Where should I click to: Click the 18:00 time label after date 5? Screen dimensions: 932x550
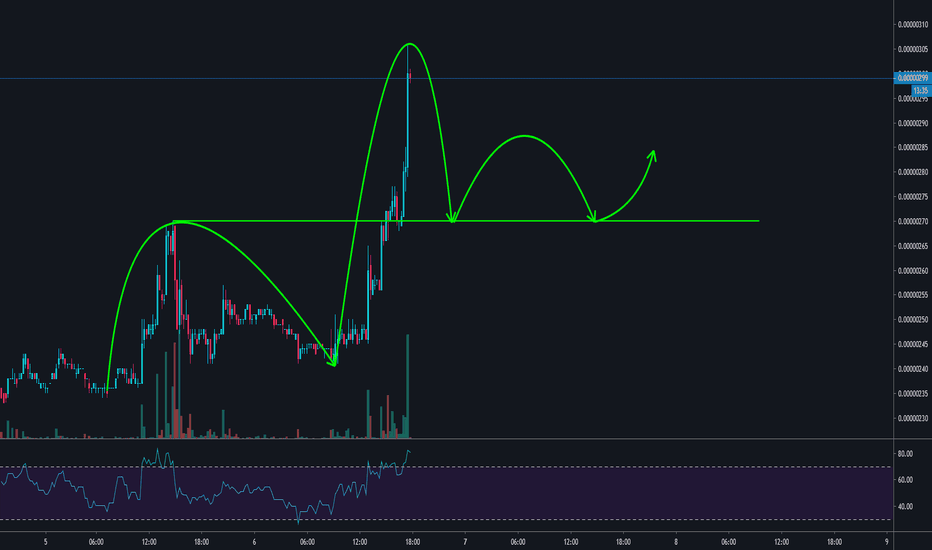[x=201, y=542]
